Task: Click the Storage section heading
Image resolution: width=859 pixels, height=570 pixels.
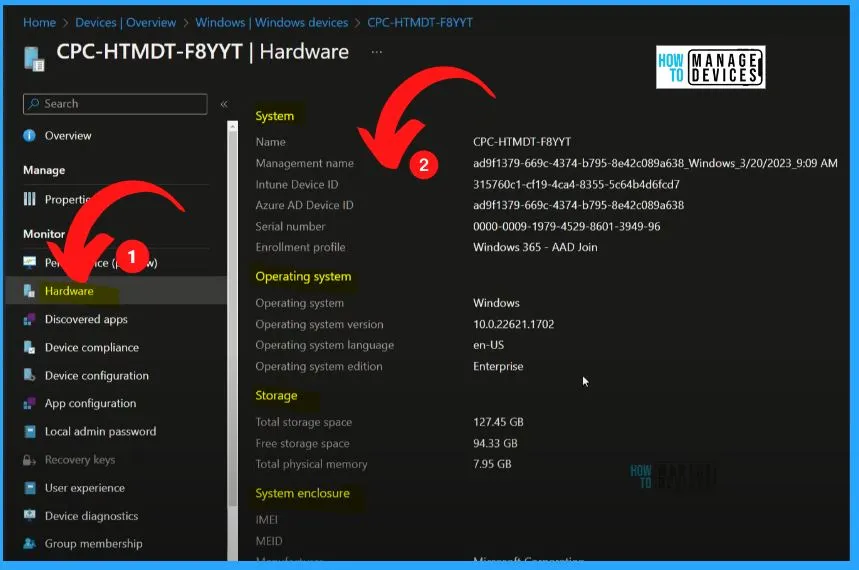Action: [x=276, y=396]
